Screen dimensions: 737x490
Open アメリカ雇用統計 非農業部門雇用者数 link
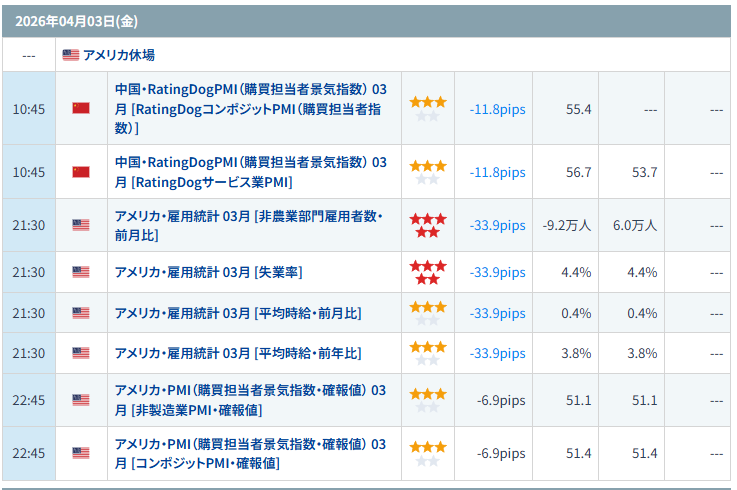pos(250,225)
